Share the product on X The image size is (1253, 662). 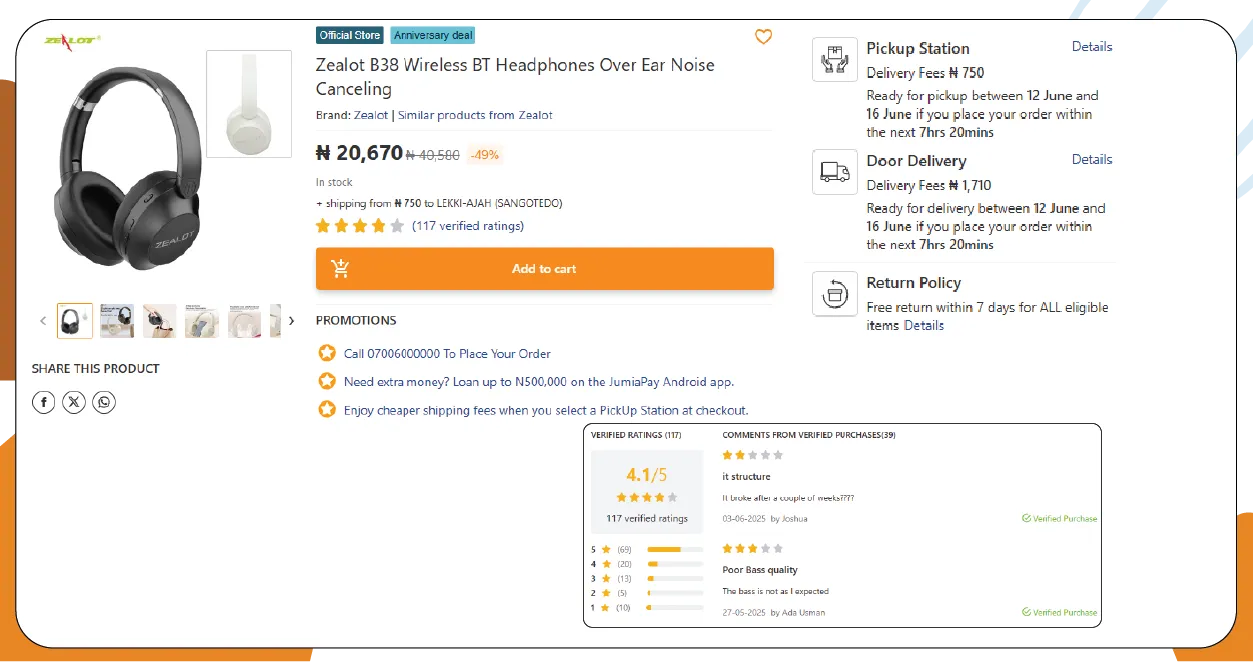click(74, 401)
